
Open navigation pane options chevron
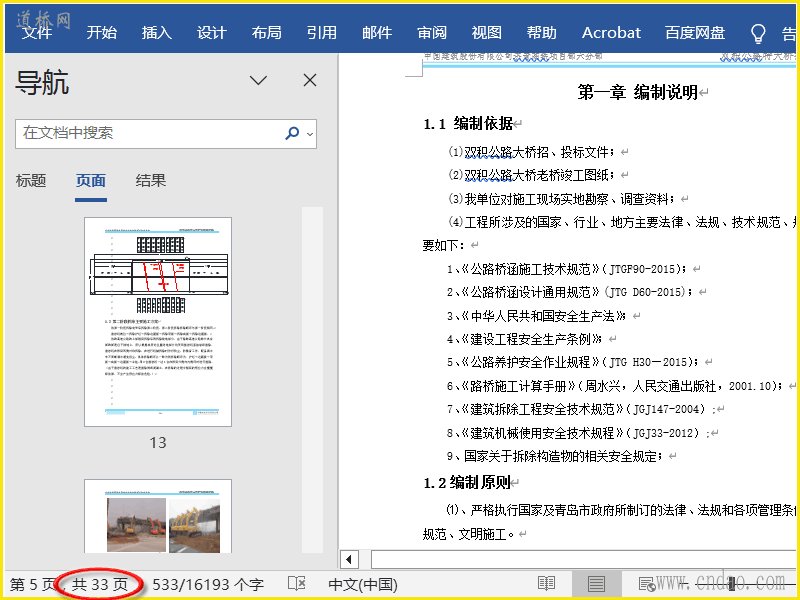[x=258, y=80]
